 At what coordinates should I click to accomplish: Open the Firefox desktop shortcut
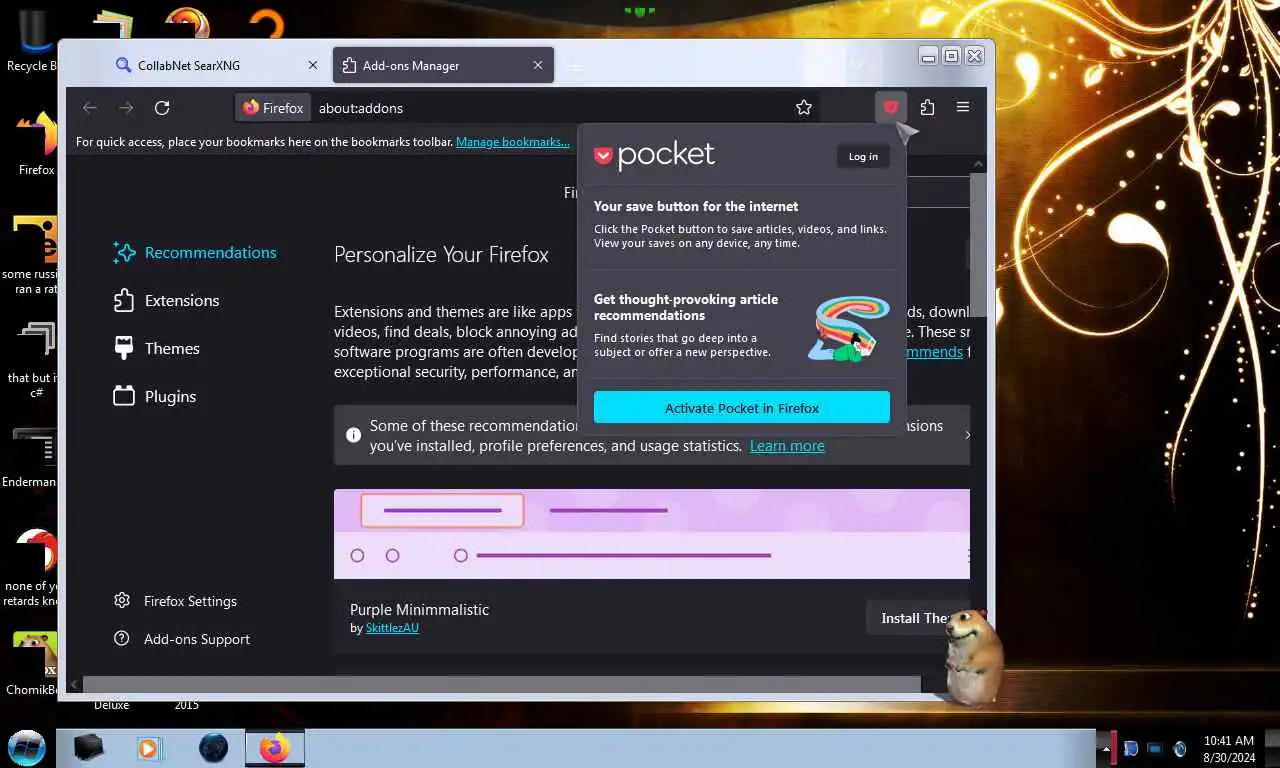36,140
